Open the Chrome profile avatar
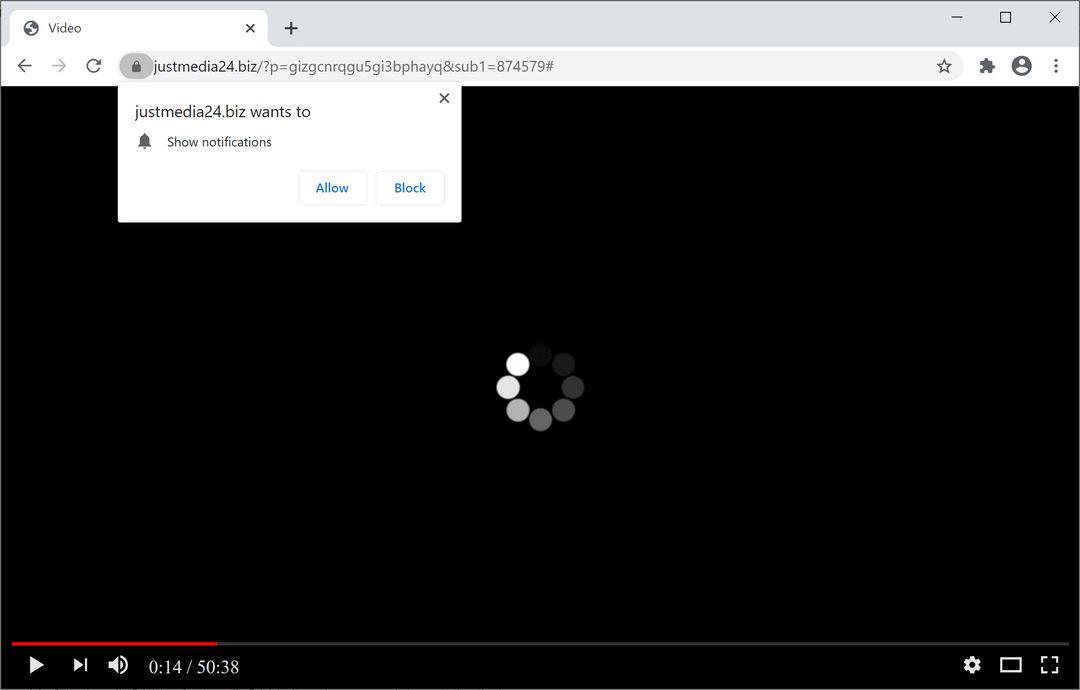 coord(1021,66)
